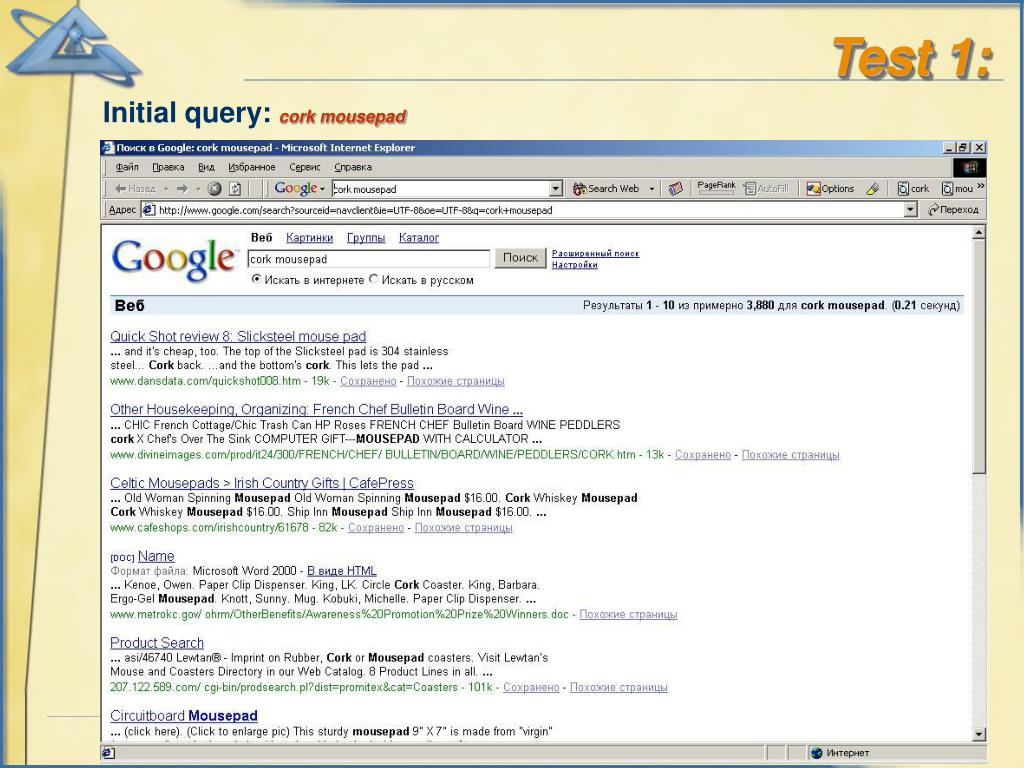Click the Google toolbar news icon
The height and width of the screenshot is (768, 1024).
675,189
